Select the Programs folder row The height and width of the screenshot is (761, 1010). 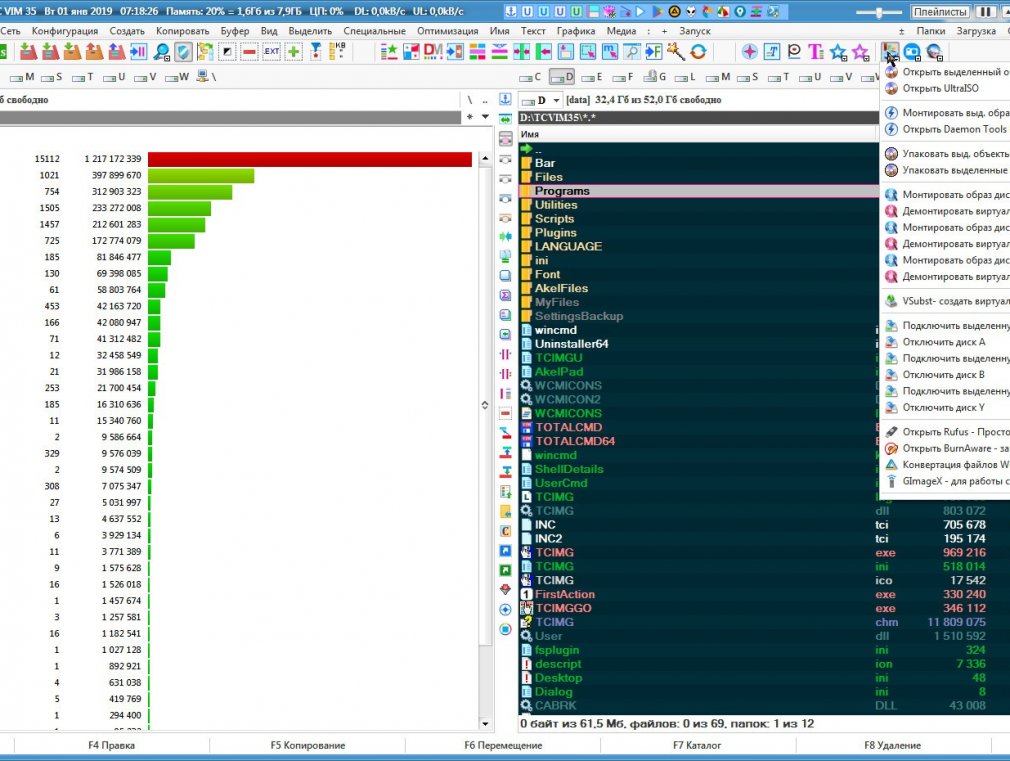point(699,191)
